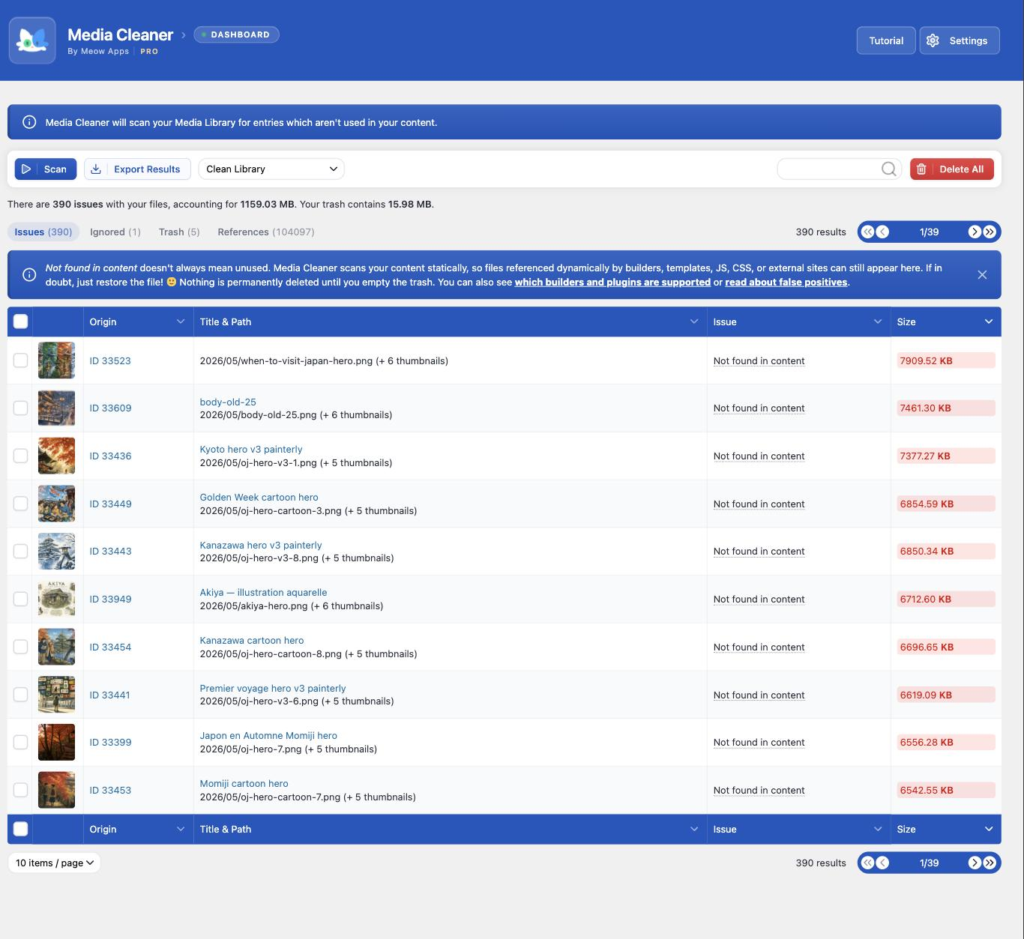
Task: Go to next page in top pagination
Action: point(974,232)
